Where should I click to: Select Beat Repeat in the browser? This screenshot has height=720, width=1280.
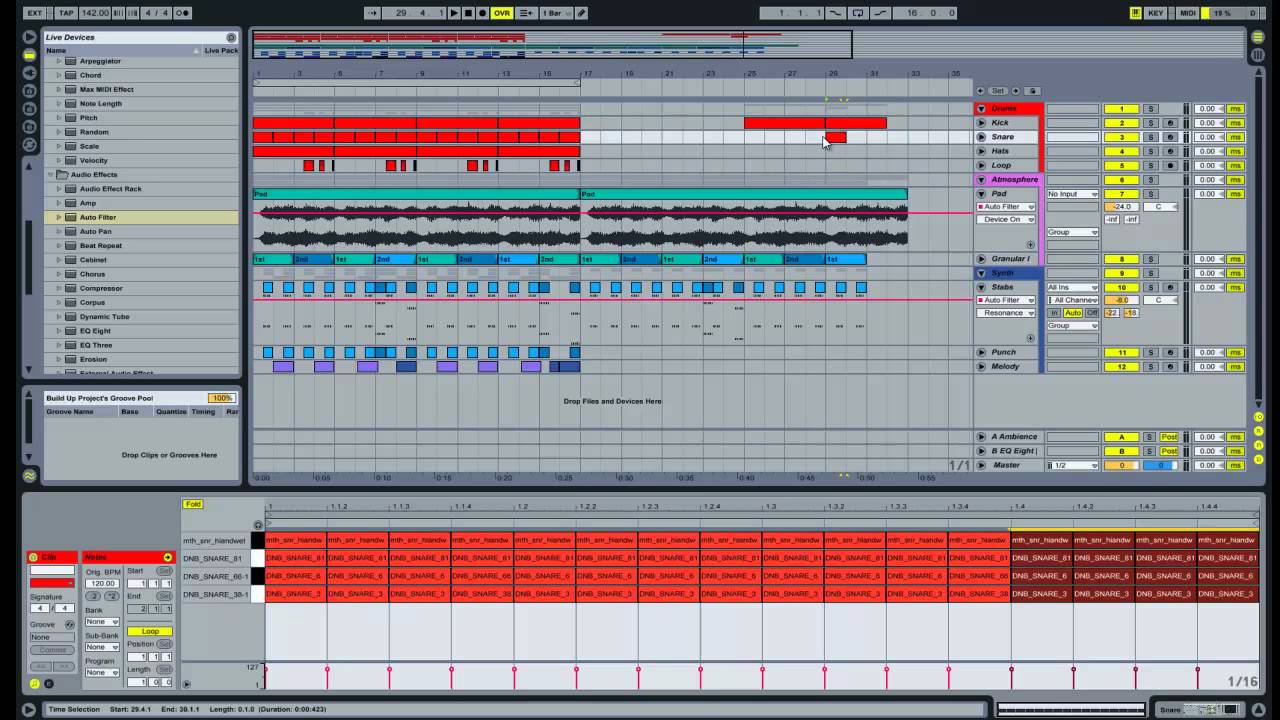tap(101, 245)
